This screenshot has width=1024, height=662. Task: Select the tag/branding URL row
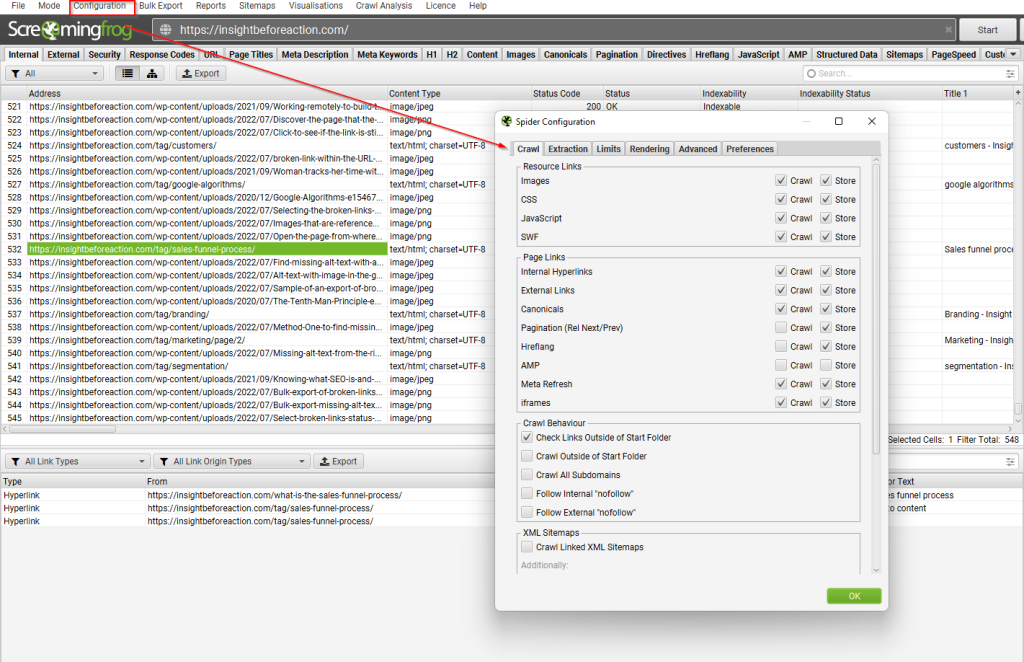pos(207,314)
